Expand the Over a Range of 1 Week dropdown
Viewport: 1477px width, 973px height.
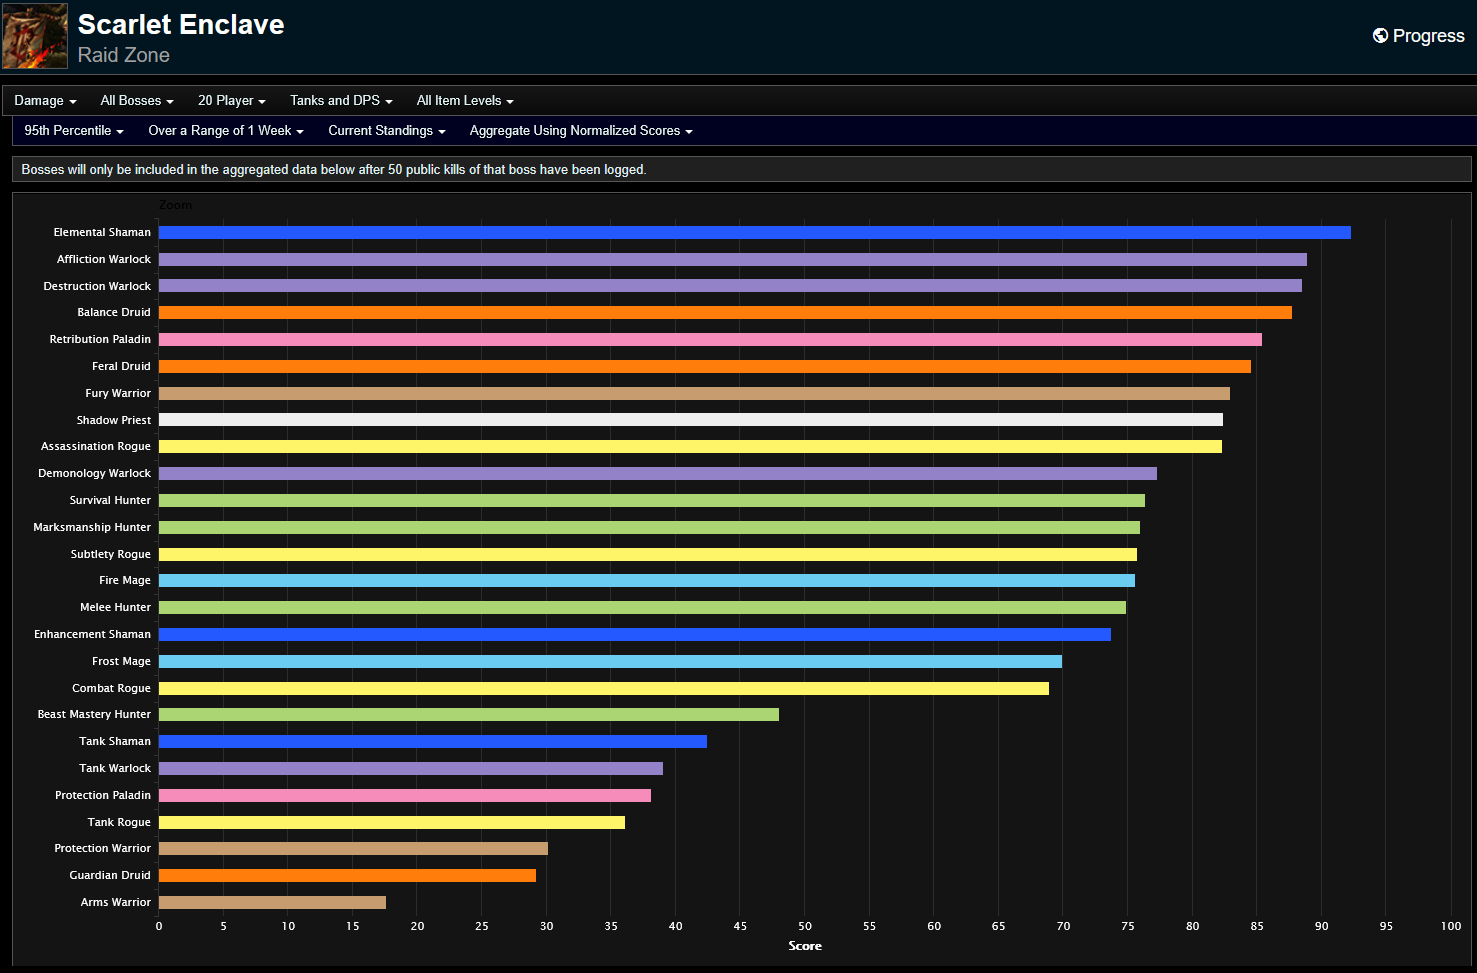(x=225, y=130)
